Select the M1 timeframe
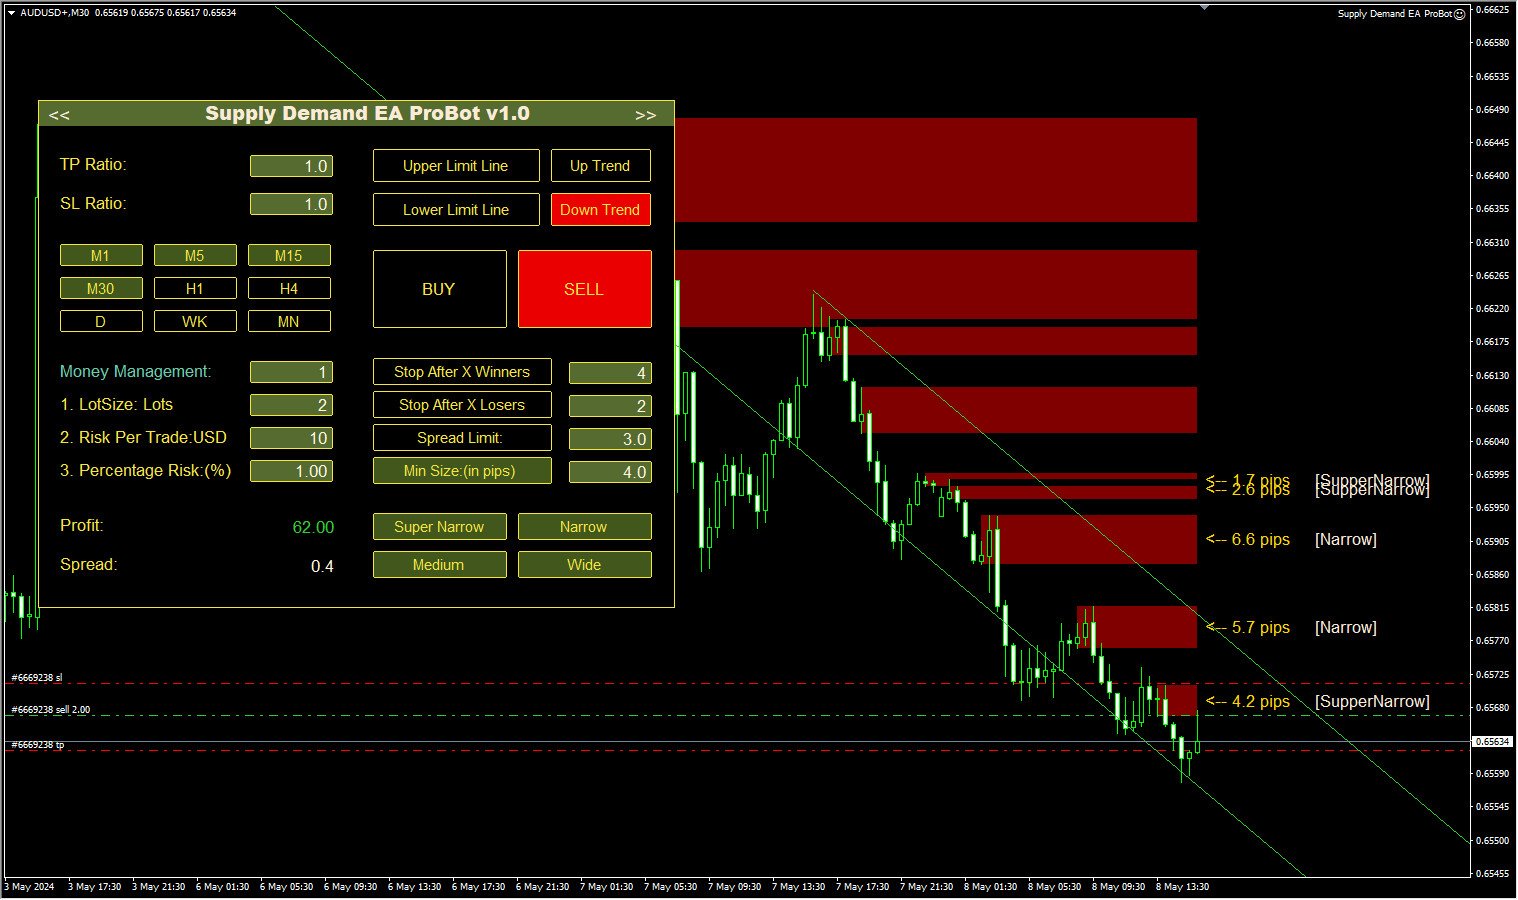Viewport: 1518px width, 900px height. point(101,256)
